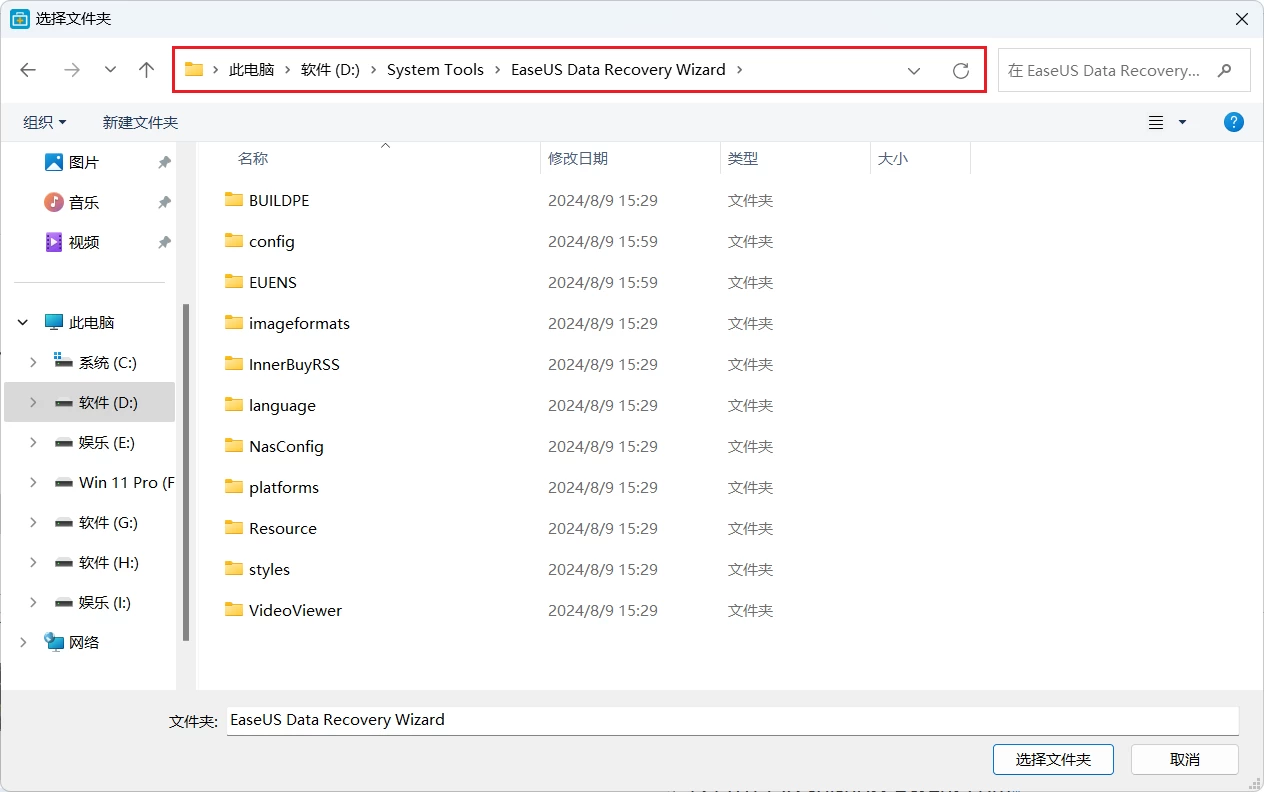Open address bar history dropdown

click(914, 70)
